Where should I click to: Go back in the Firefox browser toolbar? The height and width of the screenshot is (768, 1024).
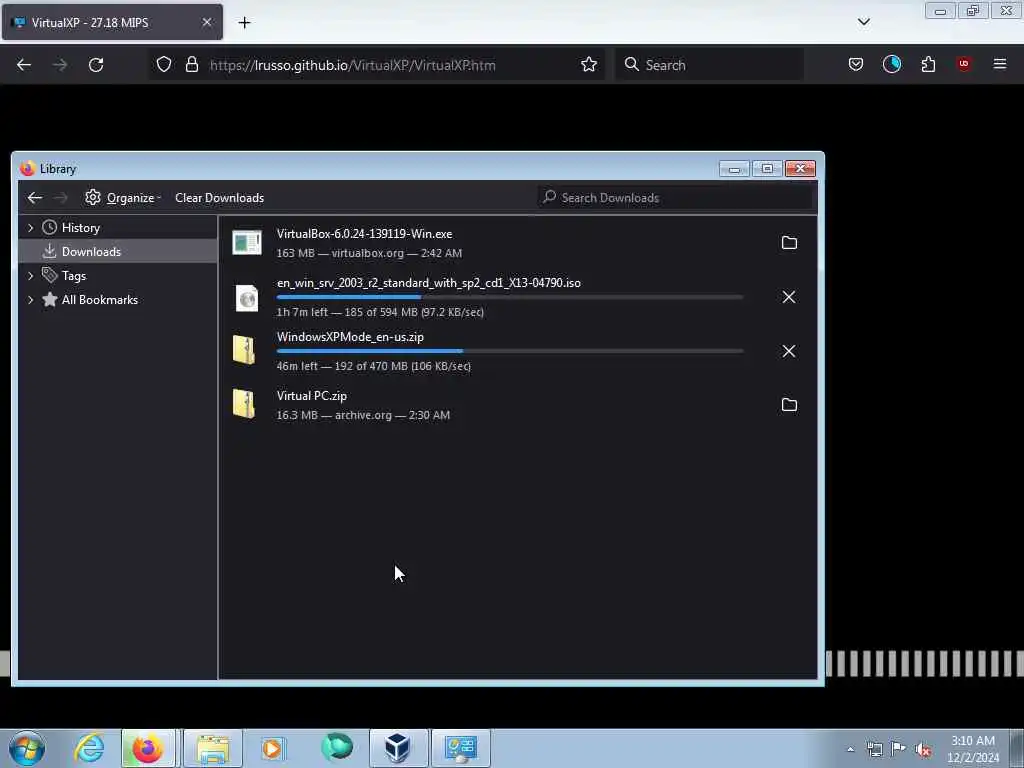[24, 65]
